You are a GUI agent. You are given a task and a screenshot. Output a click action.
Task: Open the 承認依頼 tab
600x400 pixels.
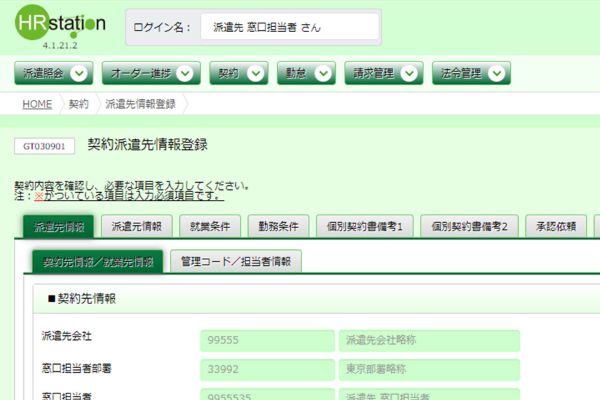point(554,227)
